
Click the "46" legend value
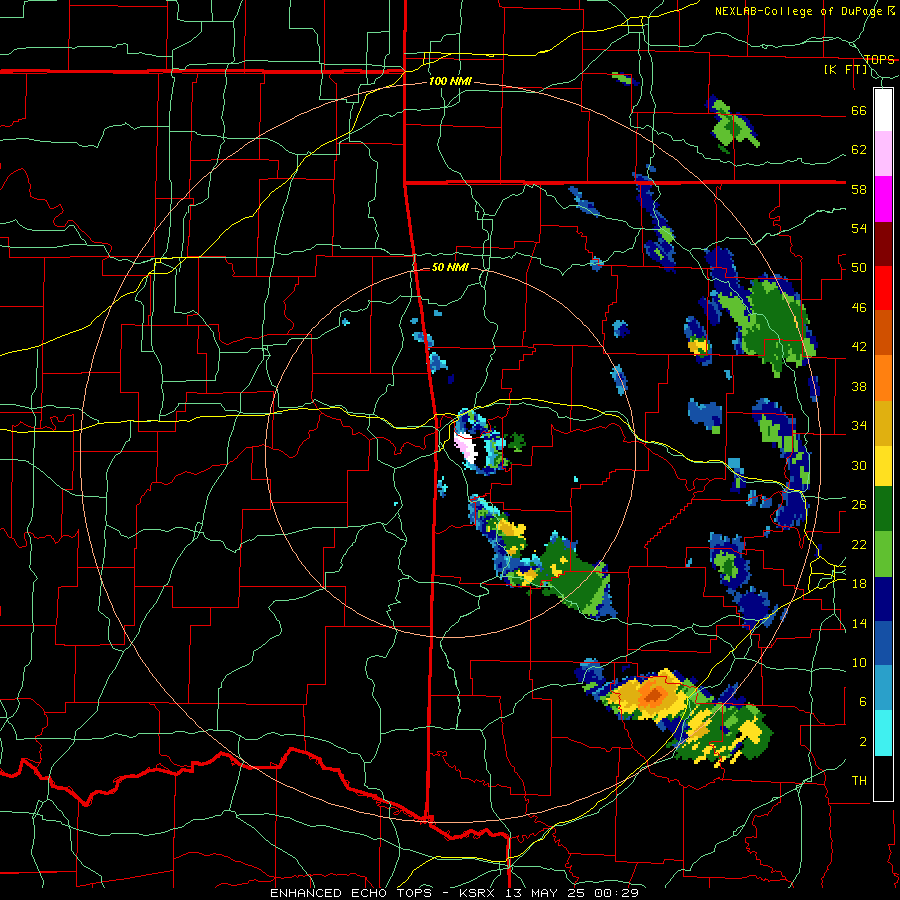(859, 308)
